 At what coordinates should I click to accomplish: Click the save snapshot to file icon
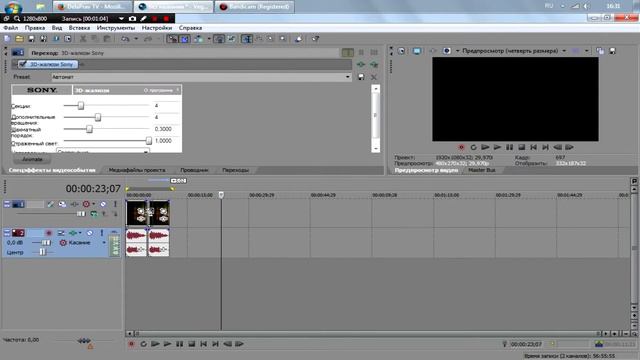click(612, 51)
